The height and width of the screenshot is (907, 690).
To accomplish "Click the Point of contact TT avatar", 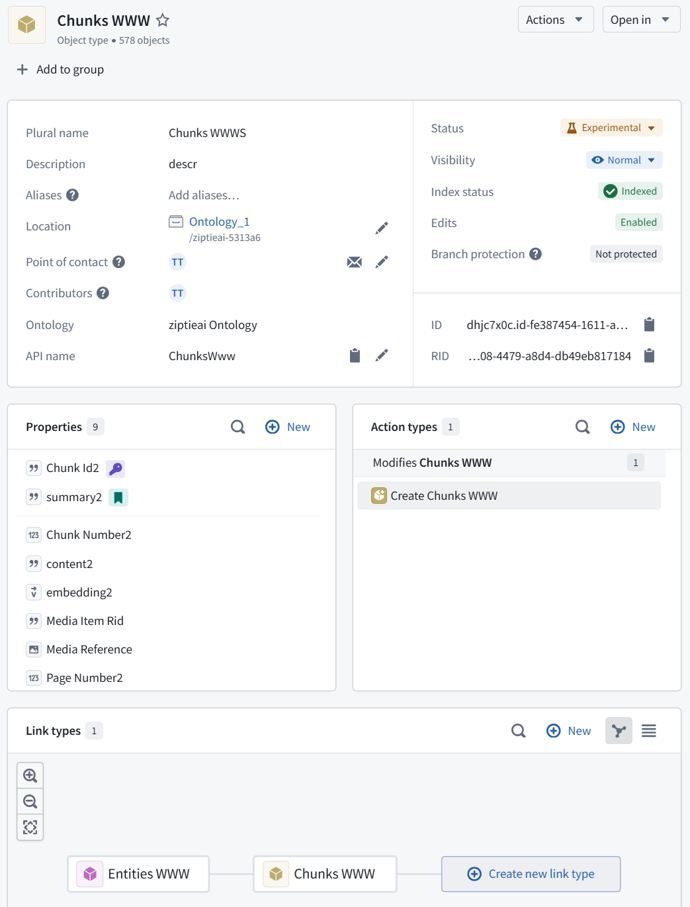I will pyautogui.click(x=178, y=262).
